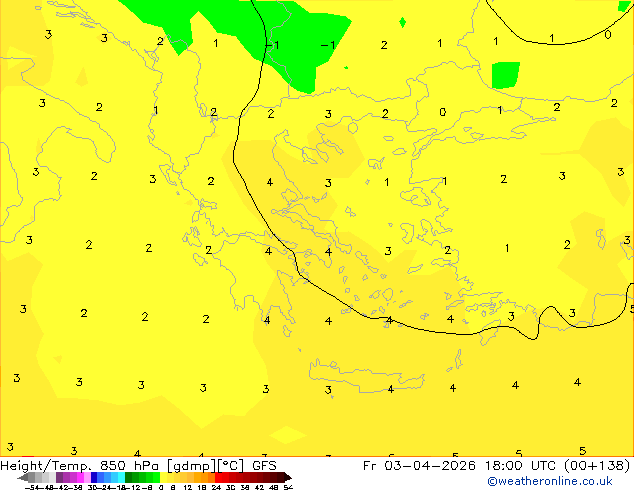Select the yellow legend swatch above 0
634x490 pixels.
click(x=163, y=477)
